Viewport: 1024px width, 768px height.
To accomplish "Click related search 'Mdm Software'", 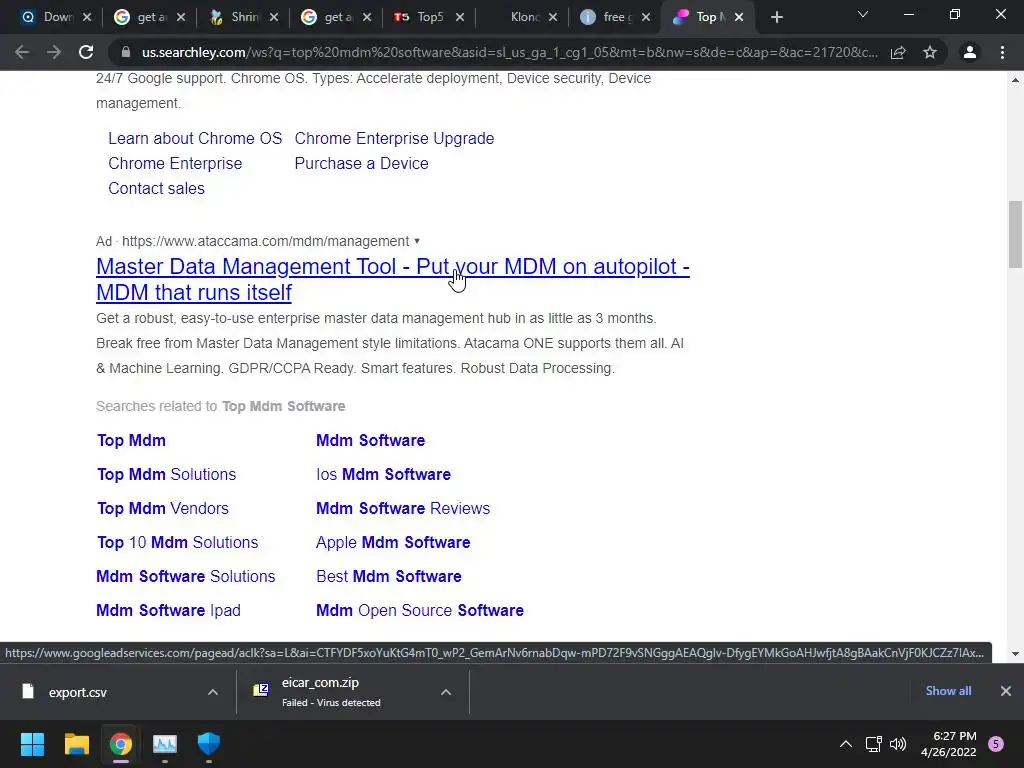I will tap(370, 440).
